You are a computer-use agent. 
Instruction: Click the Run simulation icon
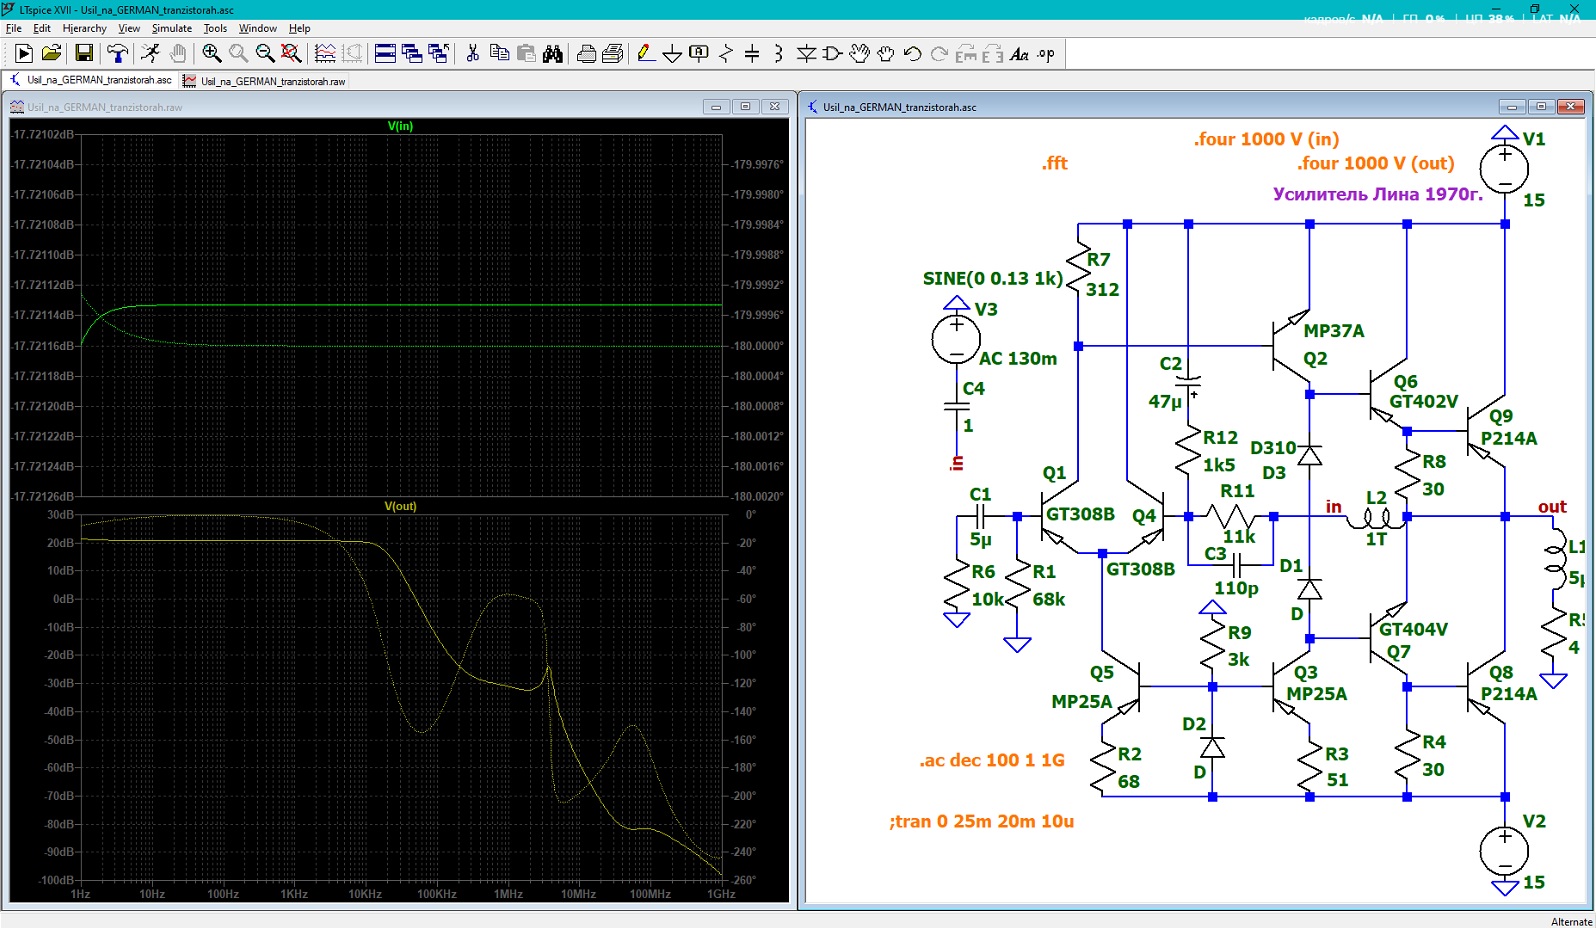(x=24, y=54)
